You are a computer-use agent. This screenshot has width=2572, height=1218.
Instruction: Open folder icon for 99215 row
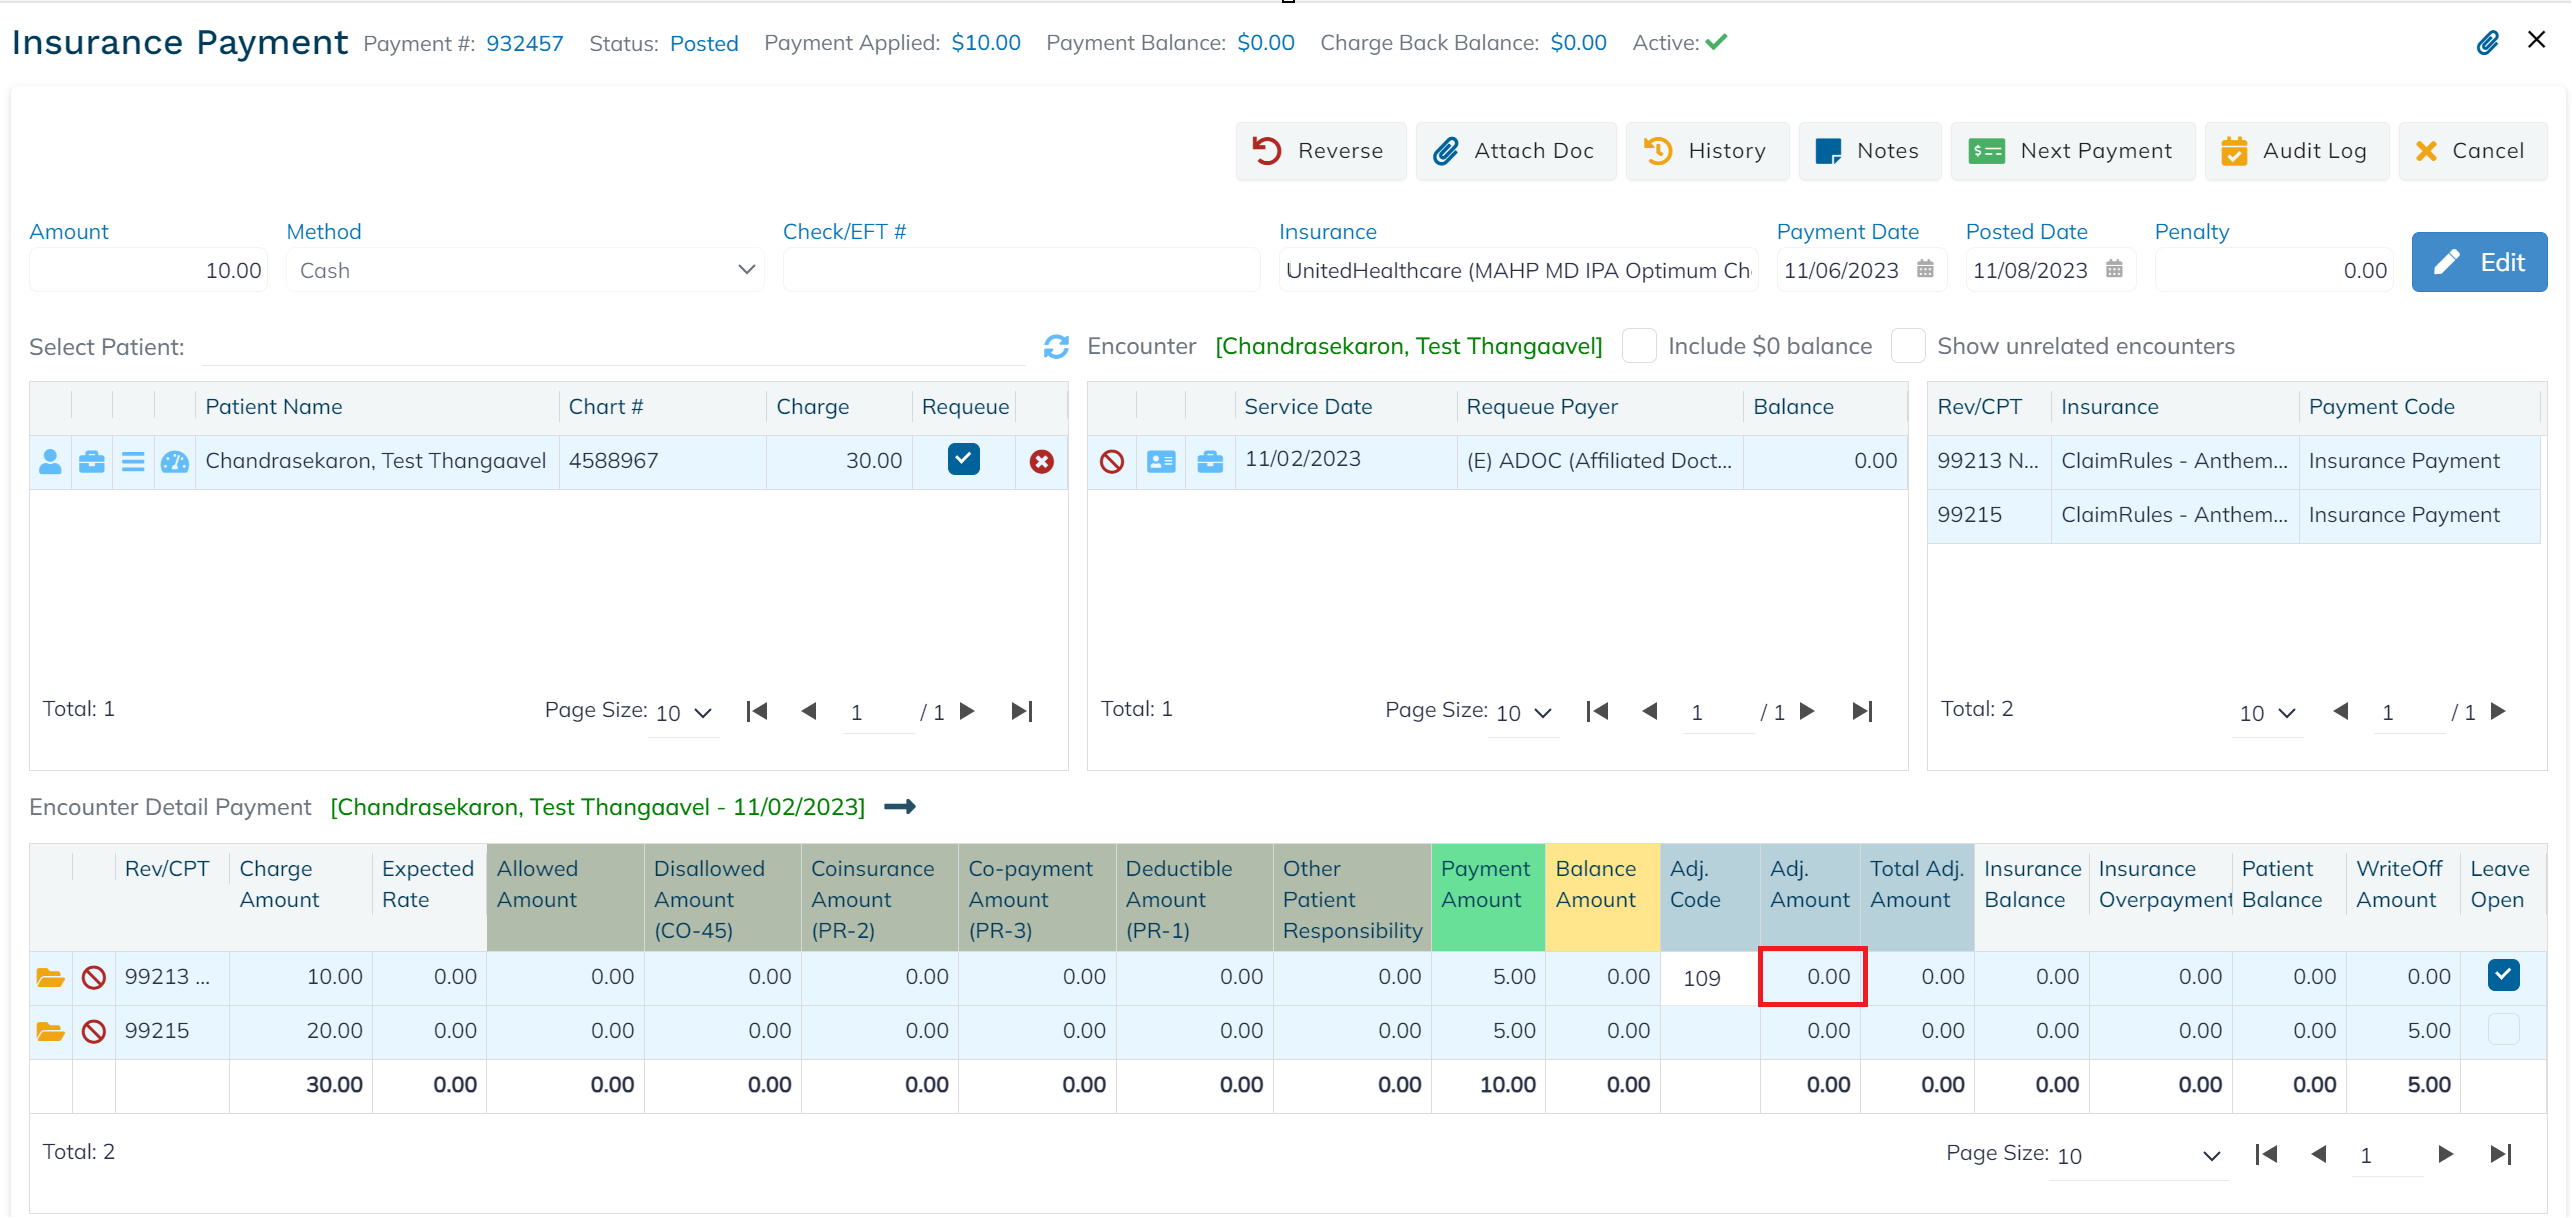50,1031
